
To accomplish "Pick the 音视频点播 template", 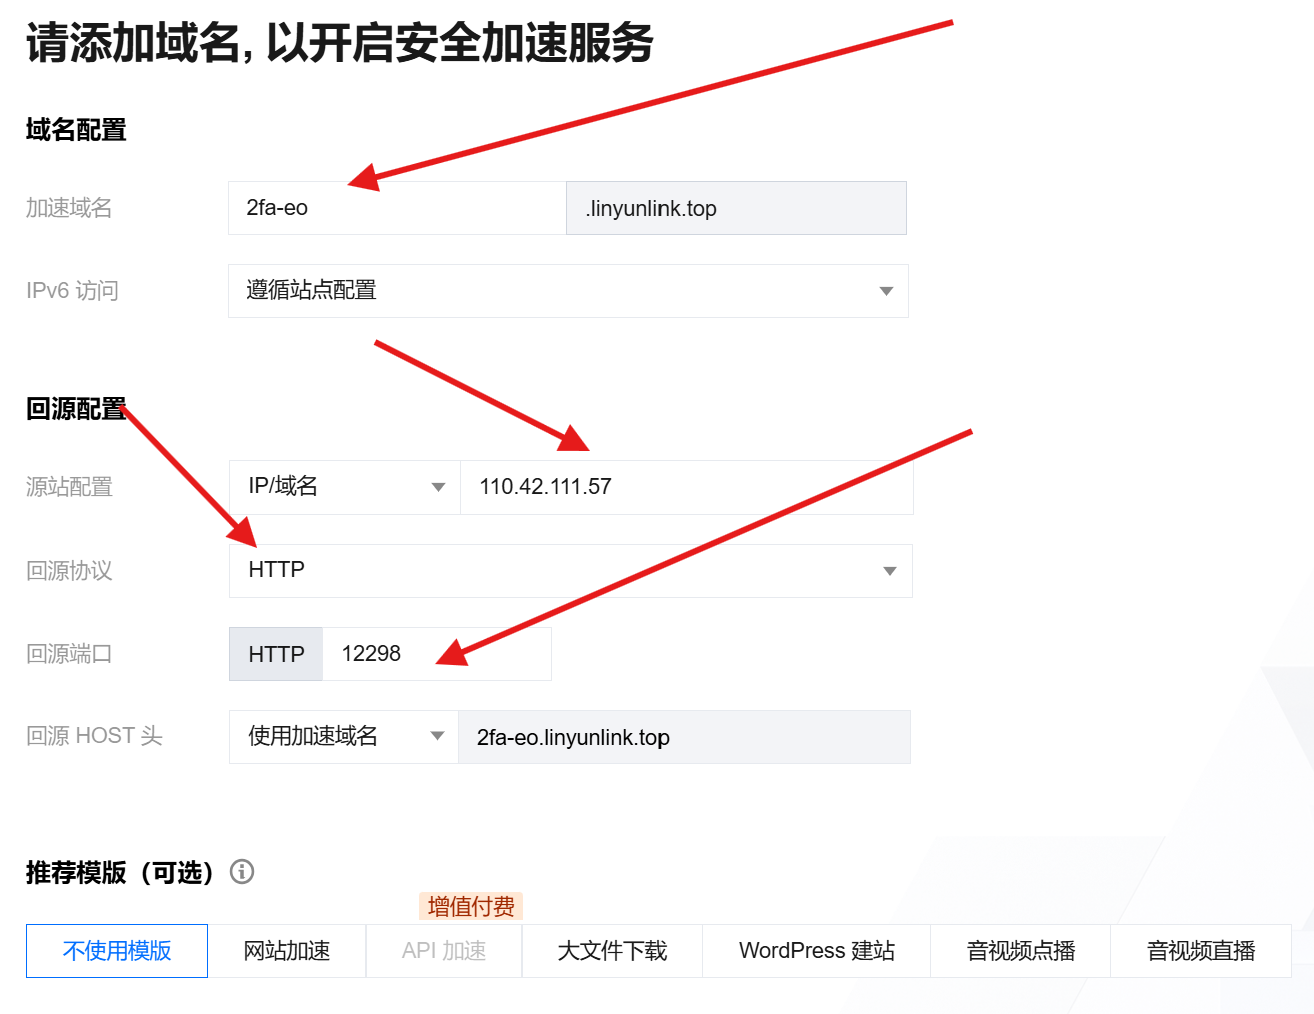I will [x=1020, y=951].
